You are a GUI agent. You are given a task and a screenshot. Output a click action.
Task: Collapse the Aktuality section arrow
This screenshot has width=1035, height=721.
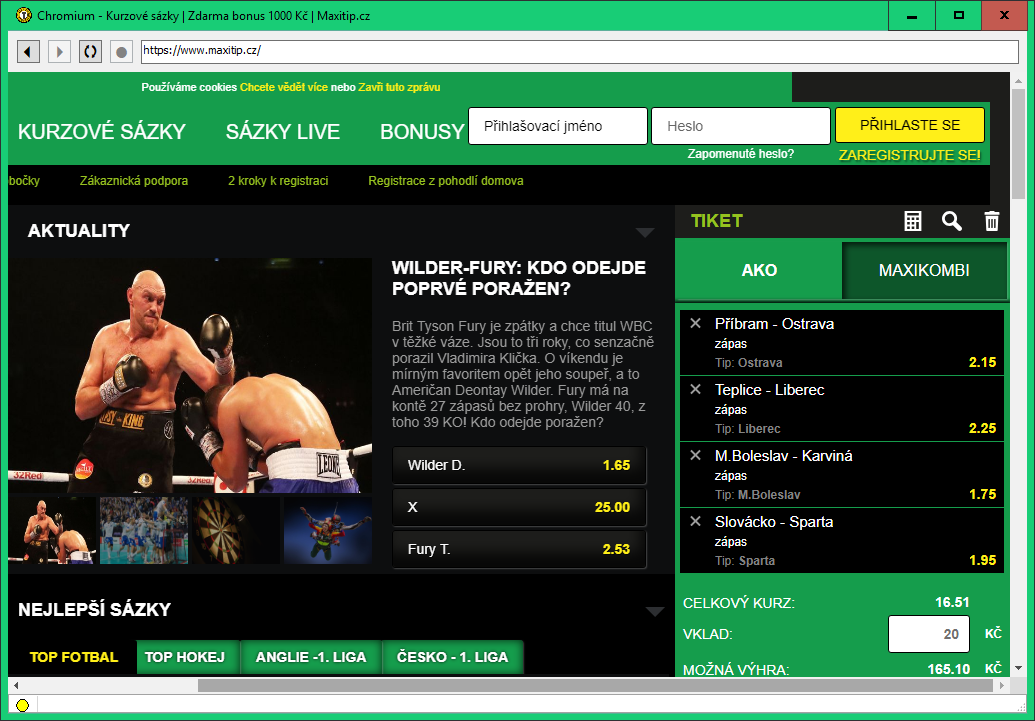[x=645, y=232]
